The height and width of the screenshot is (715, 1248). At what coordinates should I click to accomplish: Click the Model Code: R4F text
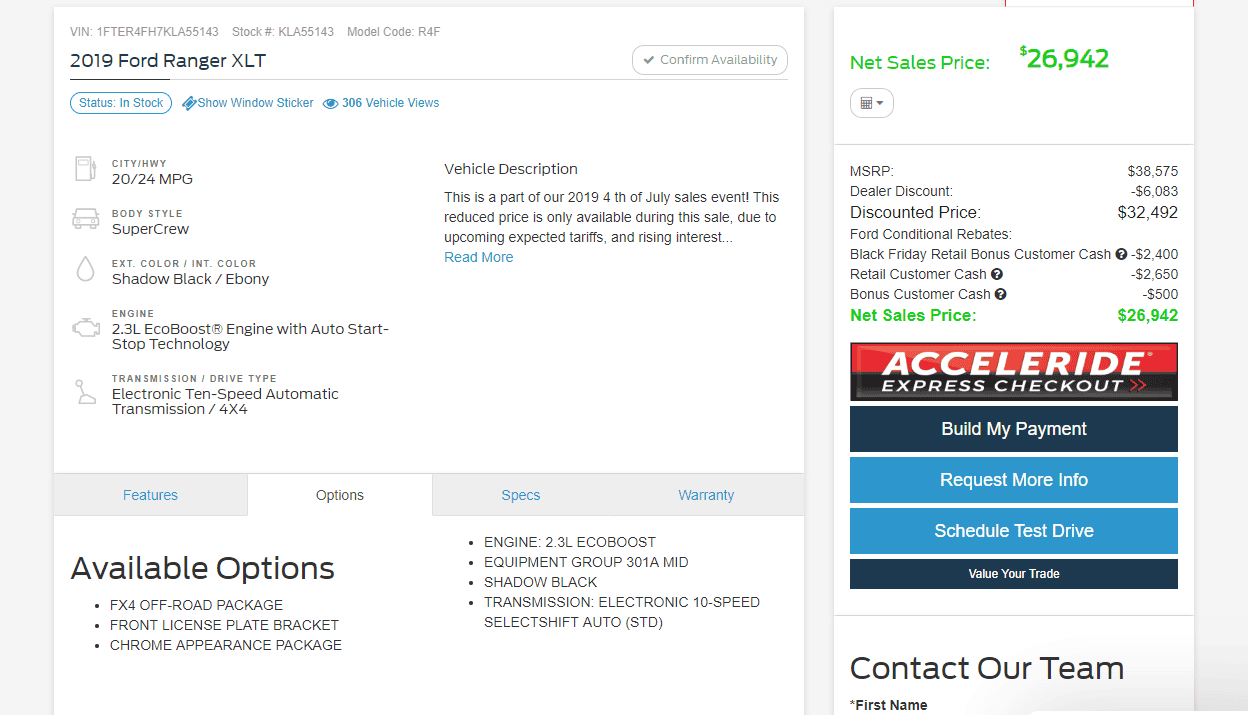[394, 32]
